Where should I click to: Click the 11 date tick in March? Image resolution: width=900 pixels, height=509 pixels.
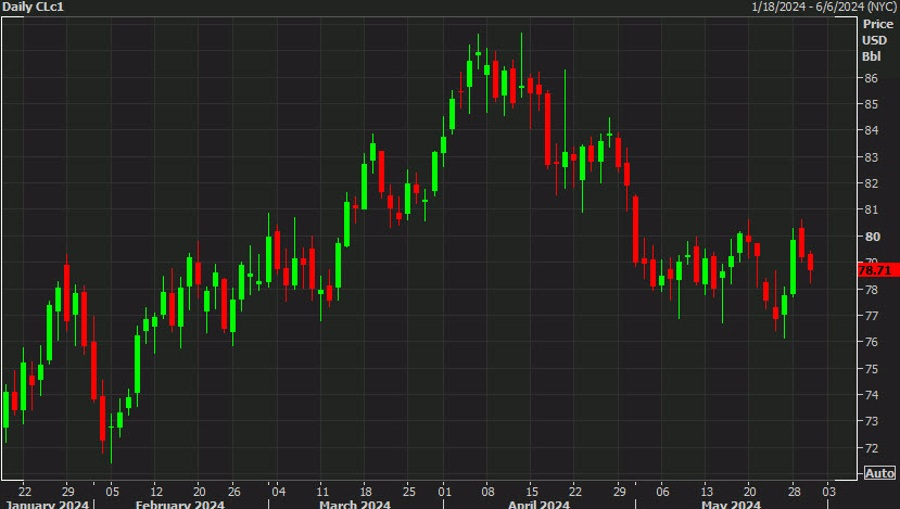[323, 492]
